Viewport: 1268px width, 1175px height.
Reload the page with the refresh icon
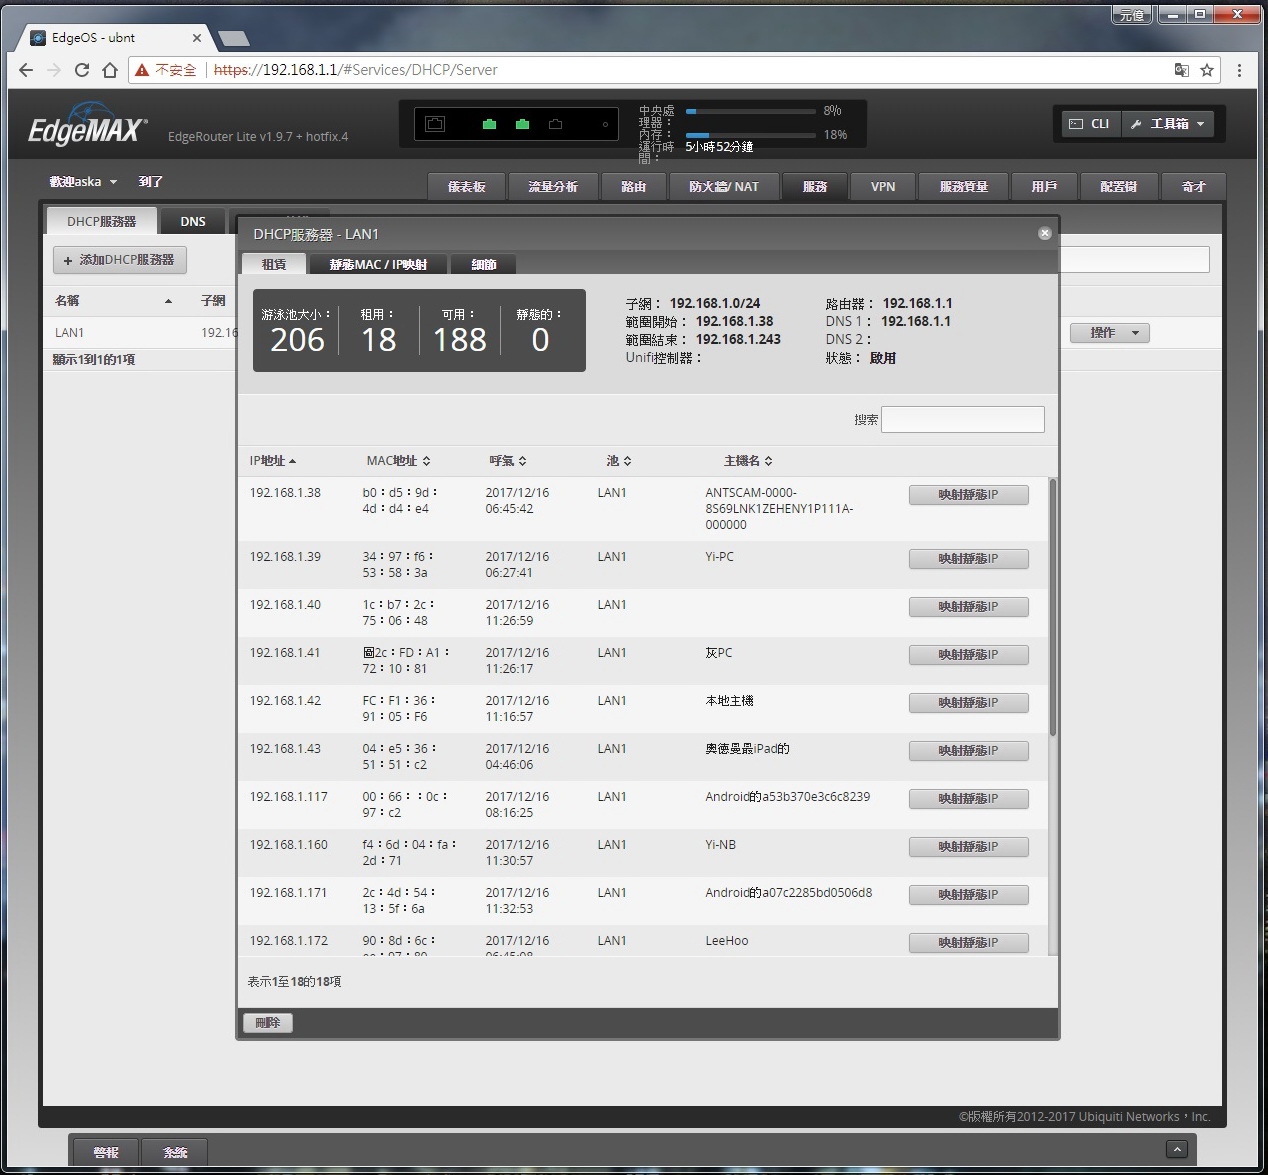click(82, 70)
